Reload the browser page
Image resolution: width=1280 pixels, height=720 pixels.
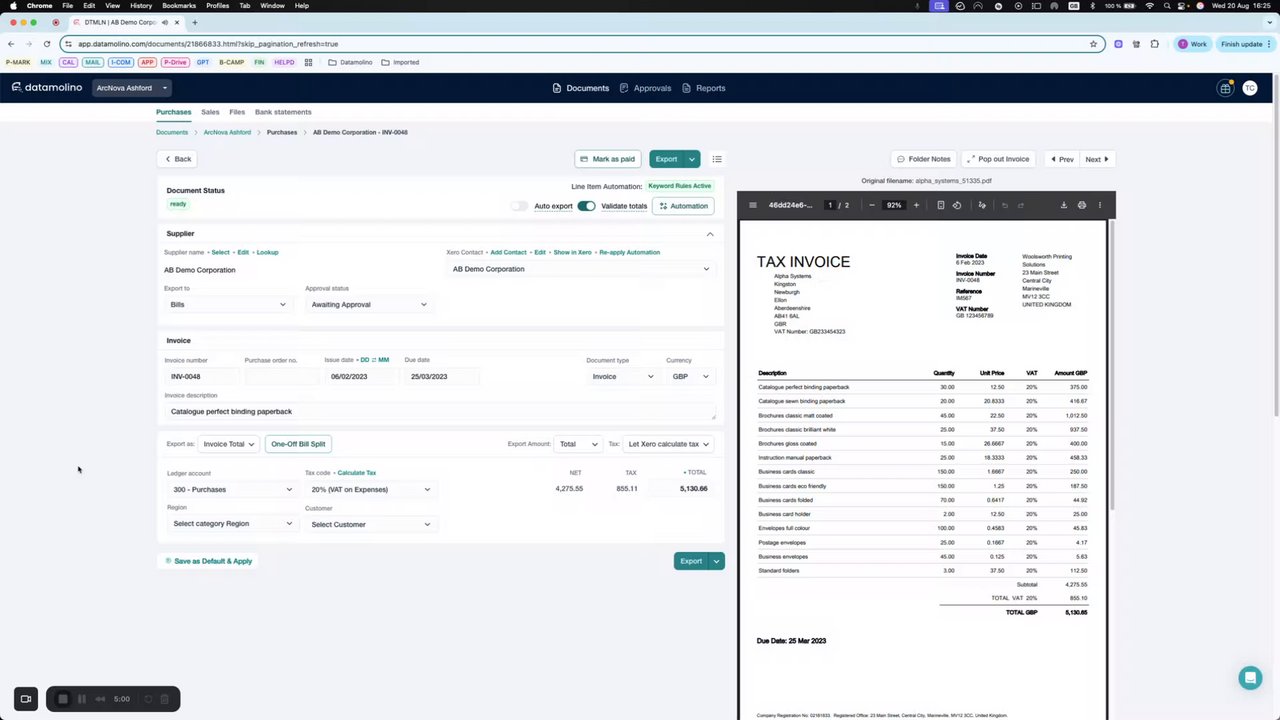47,44
